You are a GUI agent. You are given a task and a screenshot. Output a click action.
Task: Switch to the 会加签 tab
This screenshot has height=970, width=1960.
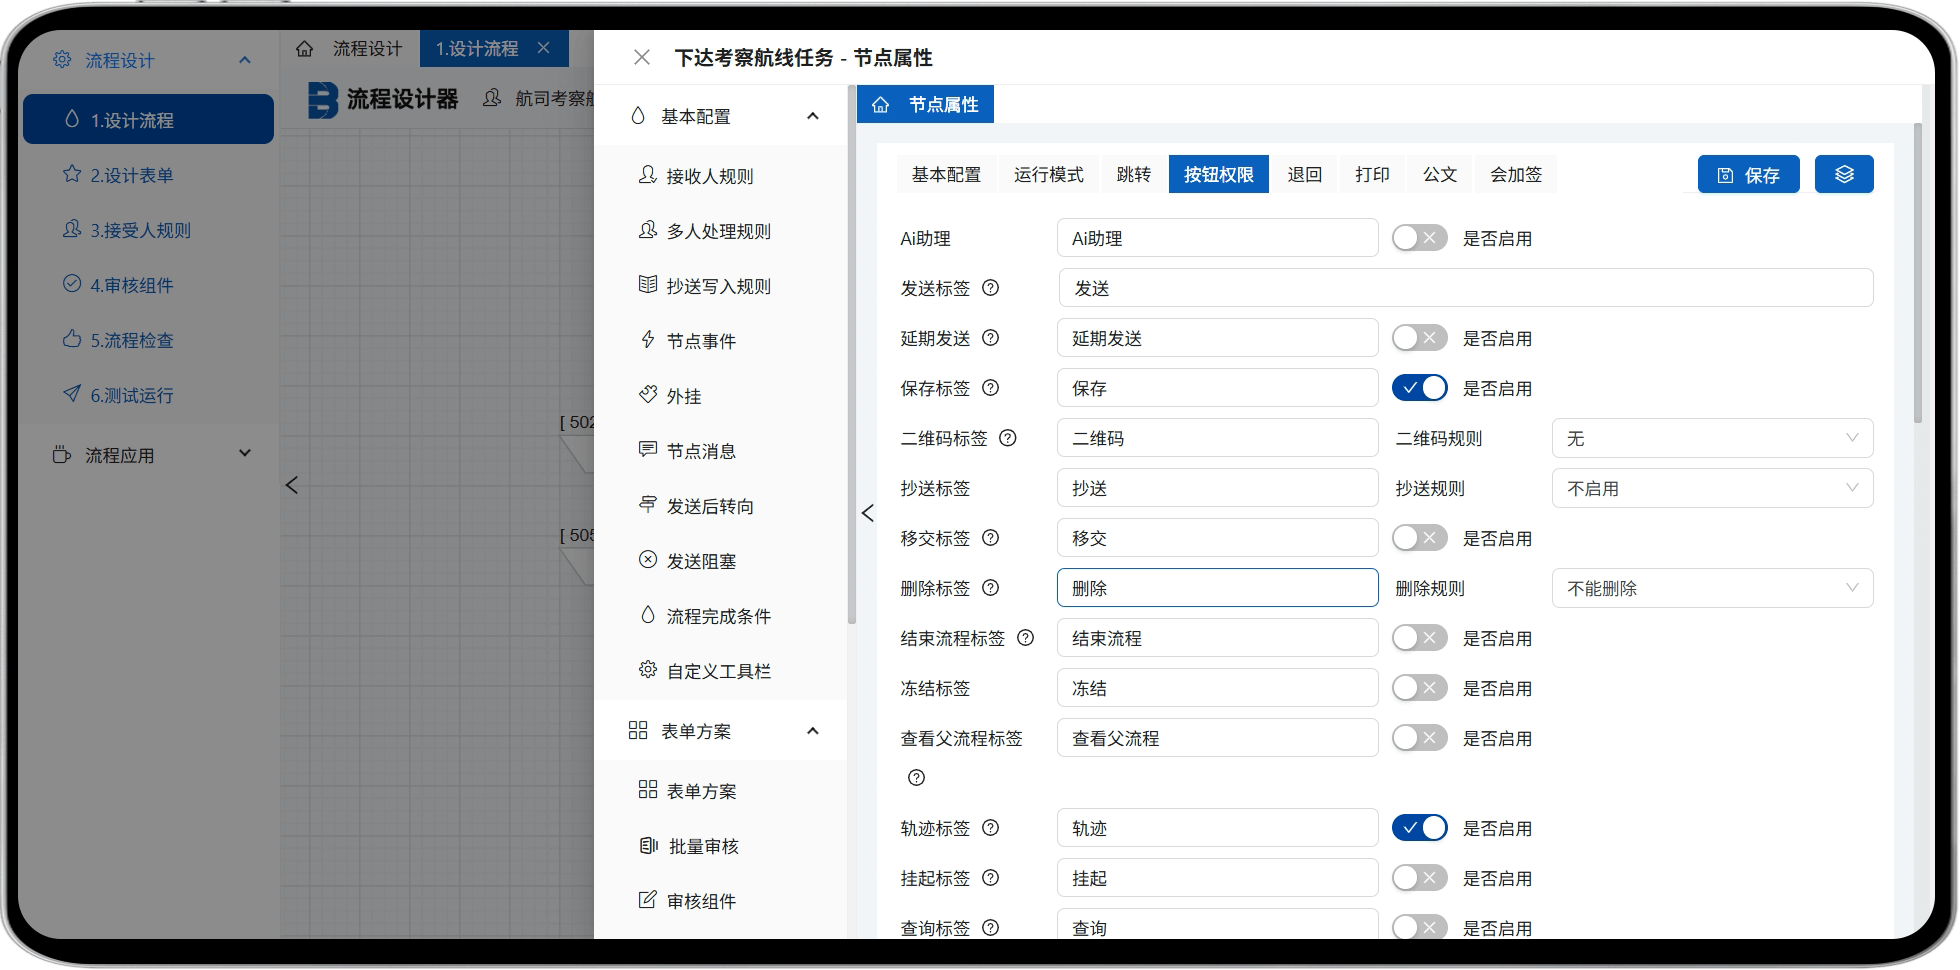[x=1516, y=174]
